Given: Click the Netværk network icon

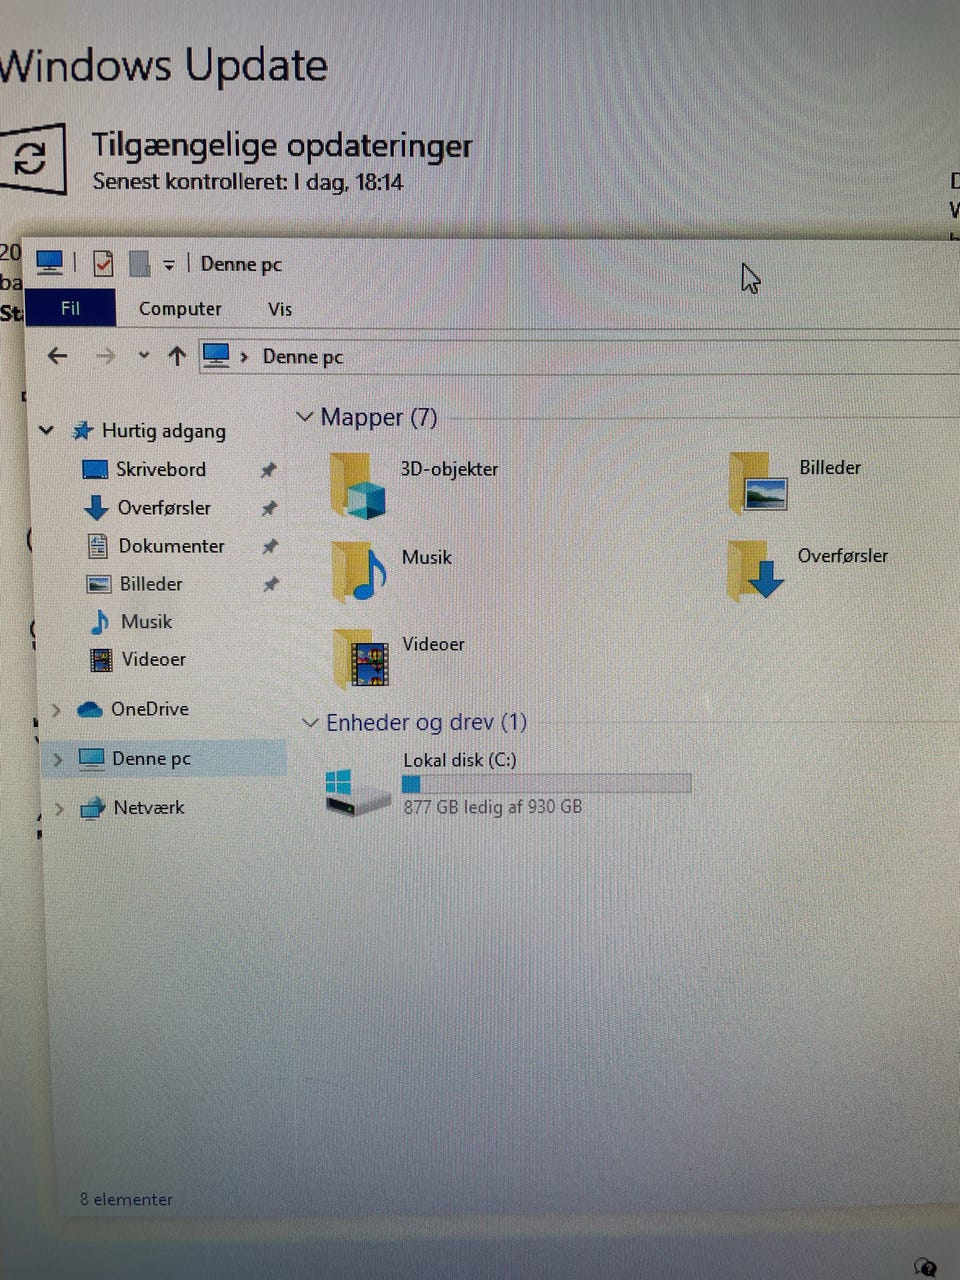Looking at the screenshot, I should click(x=93, y=807).
